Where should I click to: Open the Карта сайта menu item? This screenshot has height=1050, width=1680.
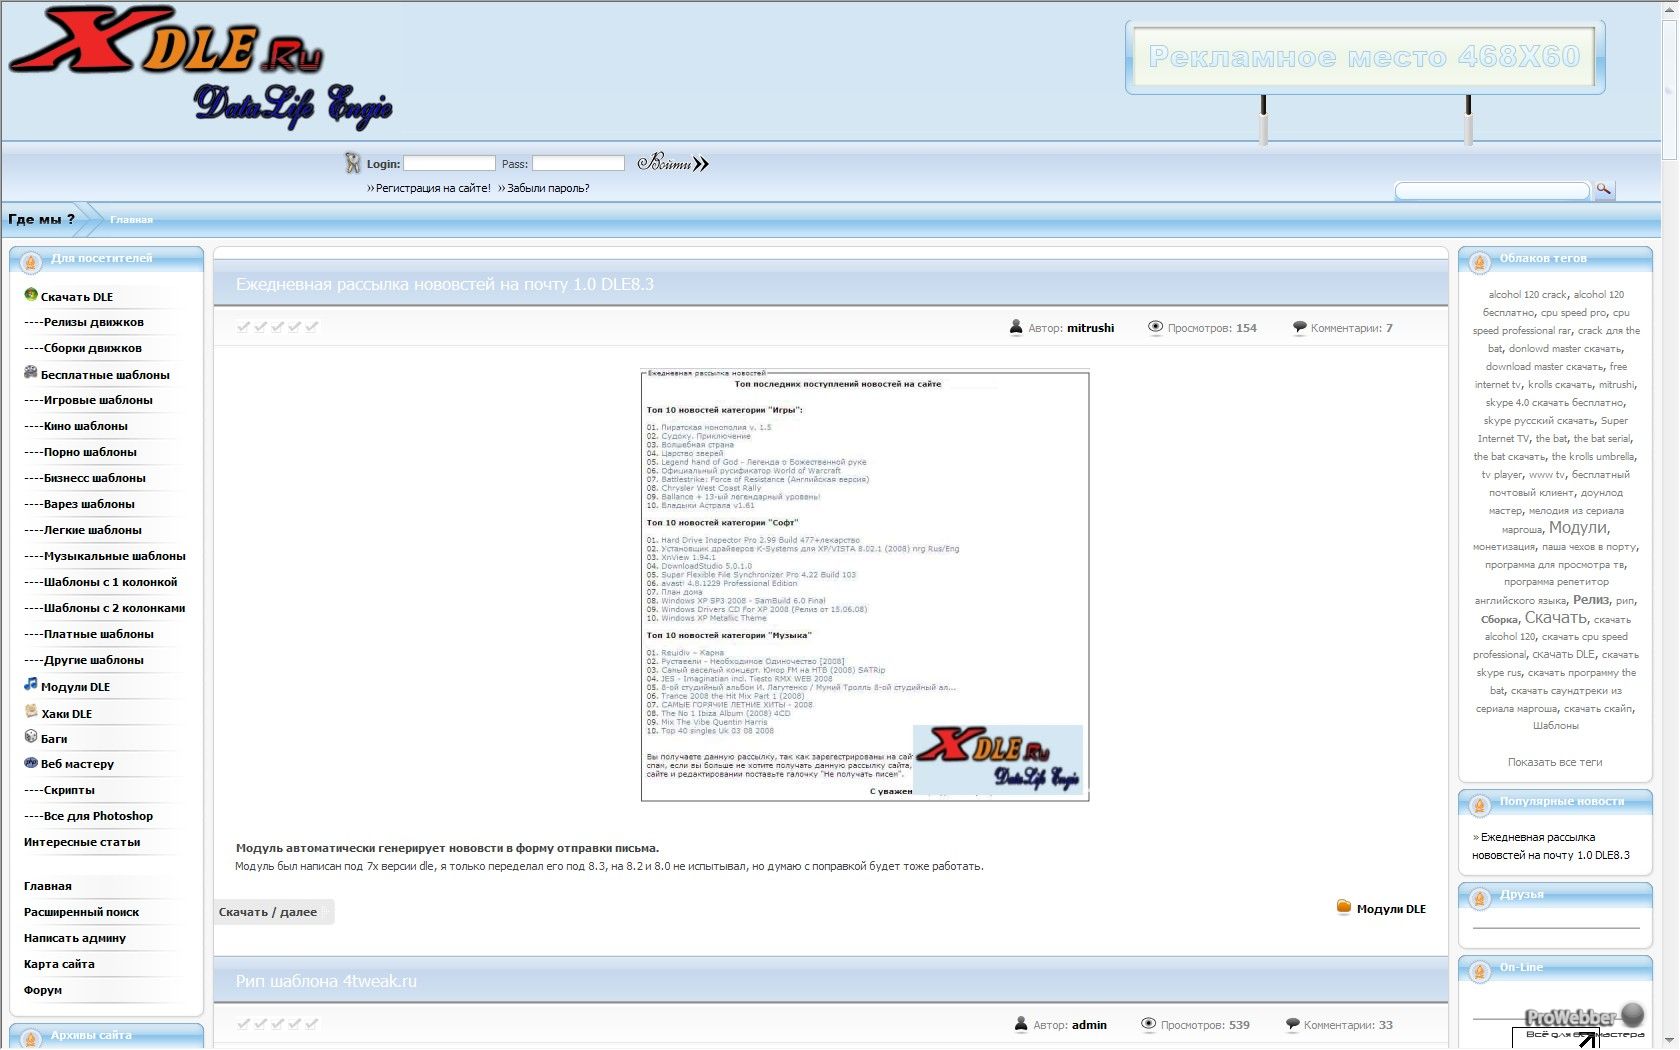coord(59,964)
